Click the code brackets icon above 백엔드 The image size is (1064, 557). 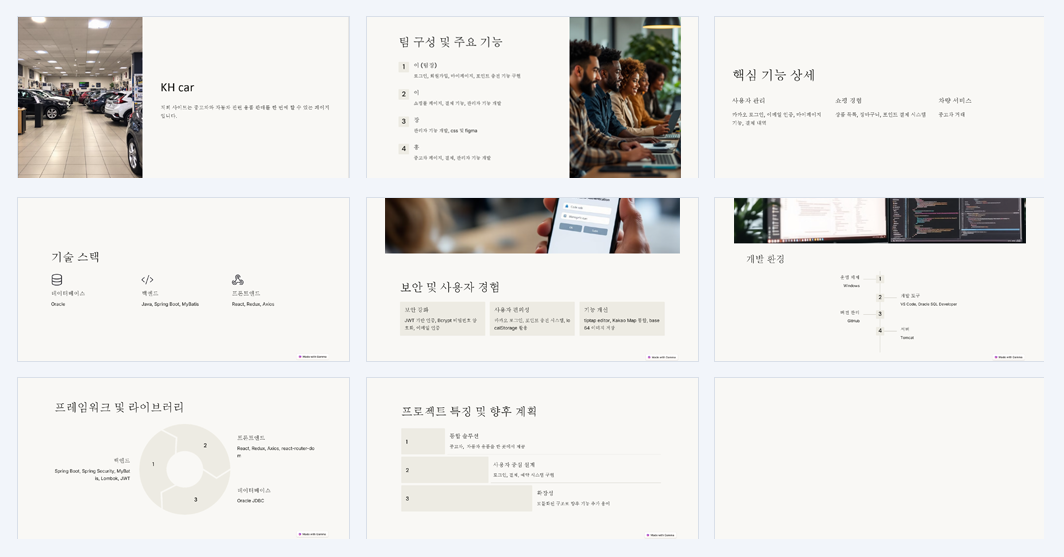[147, 280]
